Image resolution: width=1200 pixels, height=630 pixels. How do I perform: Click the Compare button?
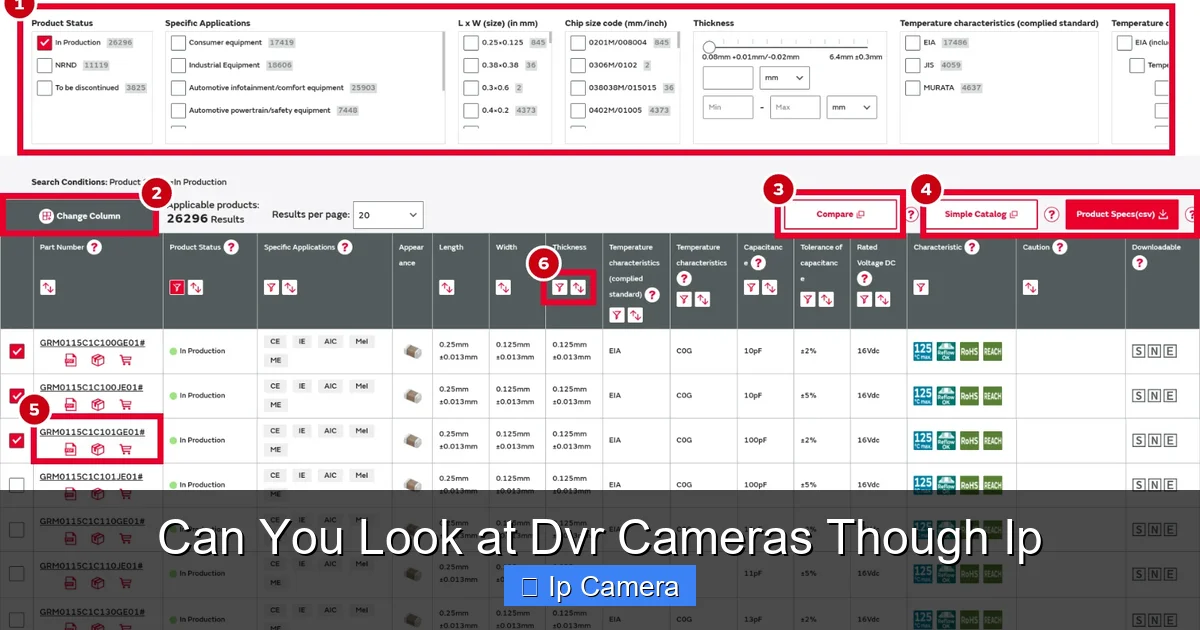pos(840,214)
